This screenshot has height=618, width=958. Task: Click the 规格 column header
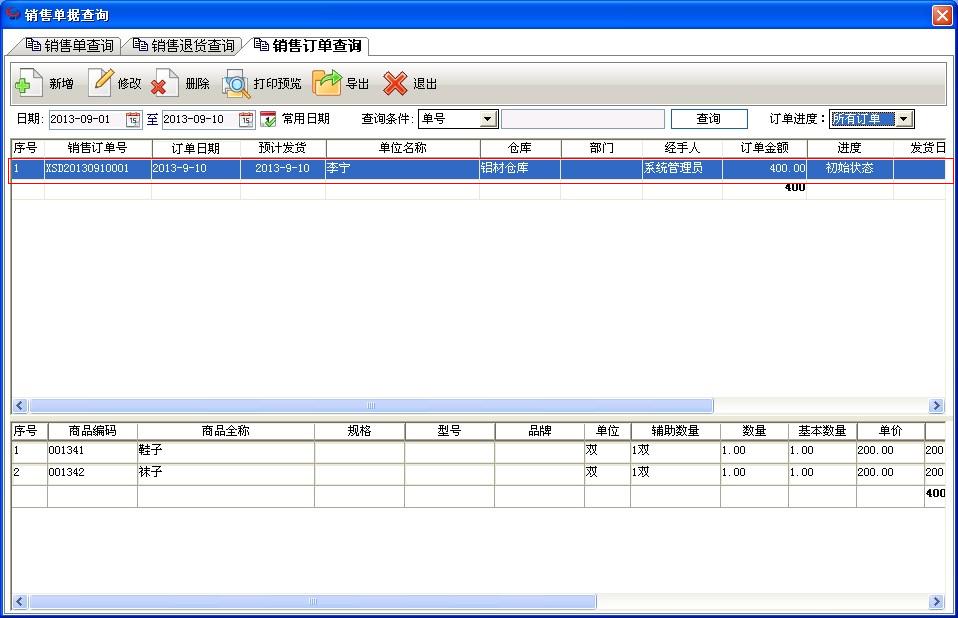[359, 431]
